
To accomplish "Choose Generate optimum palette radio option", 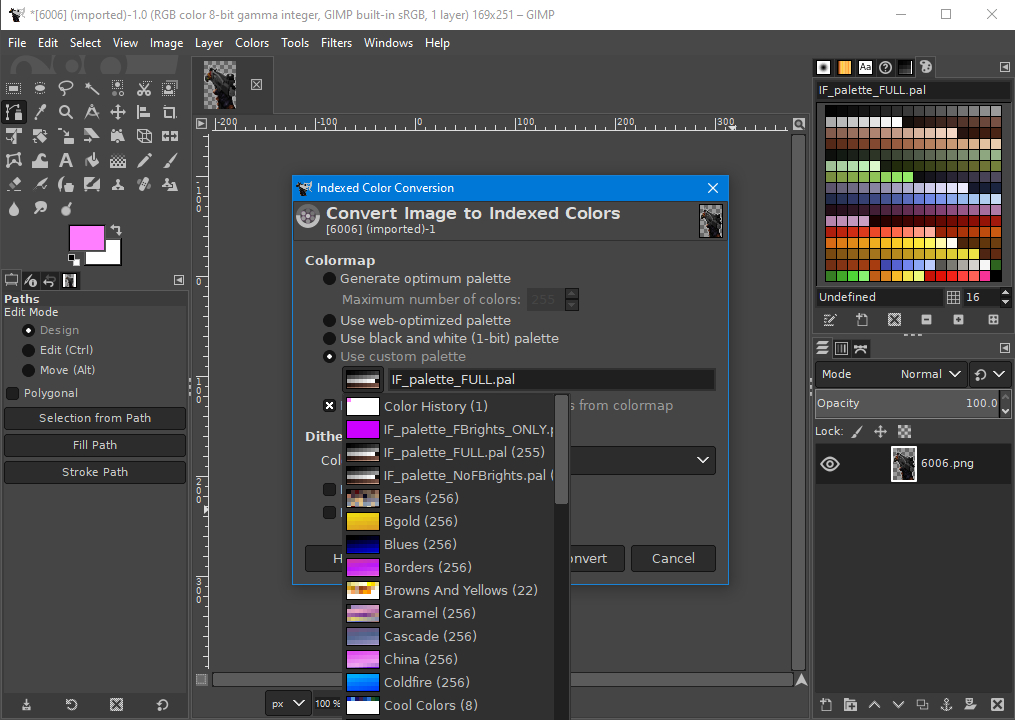I will click(x=329, y=278).
